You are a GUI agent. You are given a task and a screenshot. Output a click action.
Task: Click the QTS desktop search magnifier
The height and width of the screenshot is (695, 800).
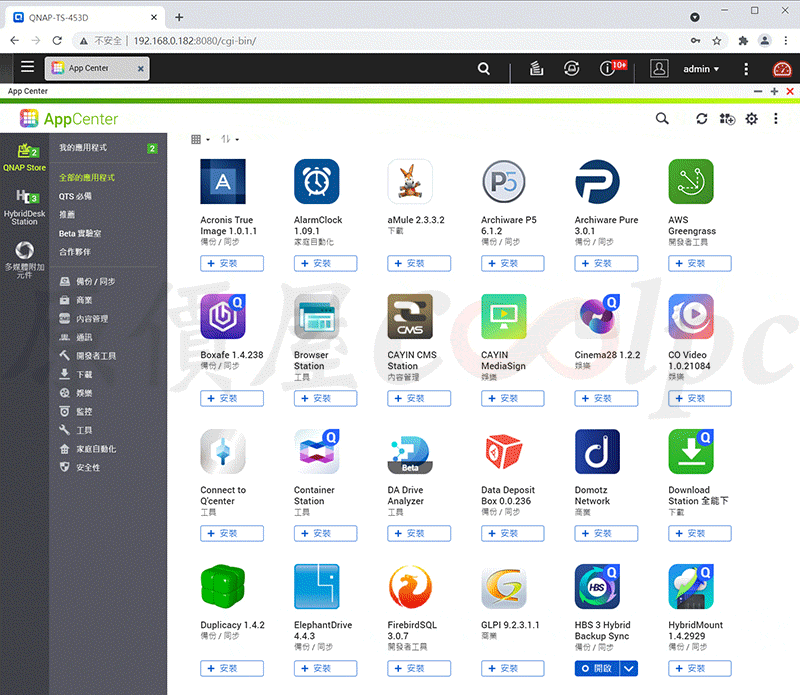[484, 68]
